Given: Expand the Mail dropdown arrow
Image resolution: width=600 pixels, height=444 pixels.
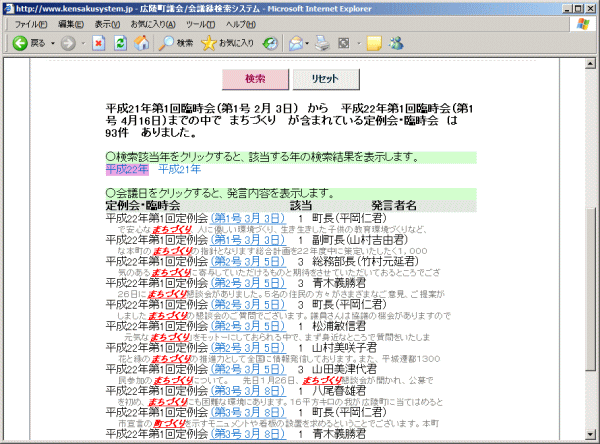Looking at the screenshot, I should coord(307,44).
